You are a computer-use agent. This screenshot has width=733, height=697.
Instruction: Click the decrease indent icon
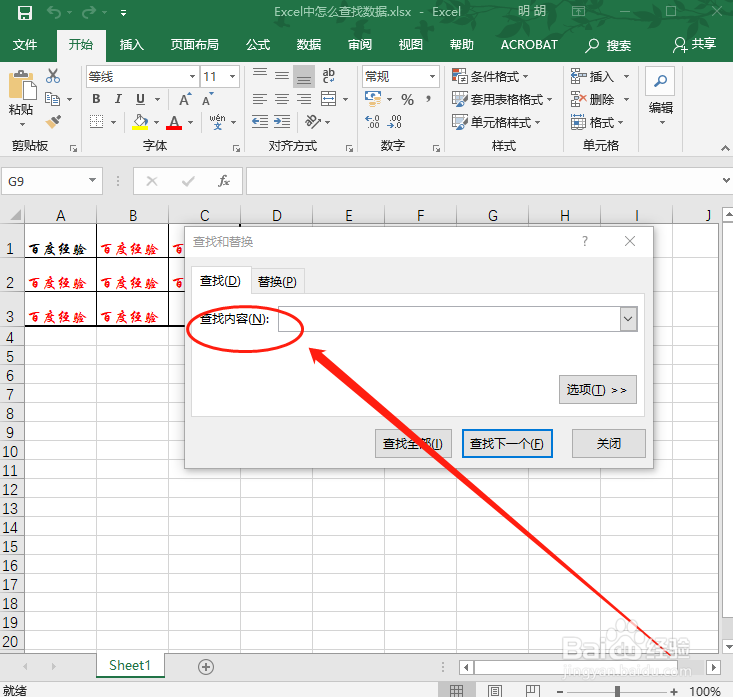(260, 122)
